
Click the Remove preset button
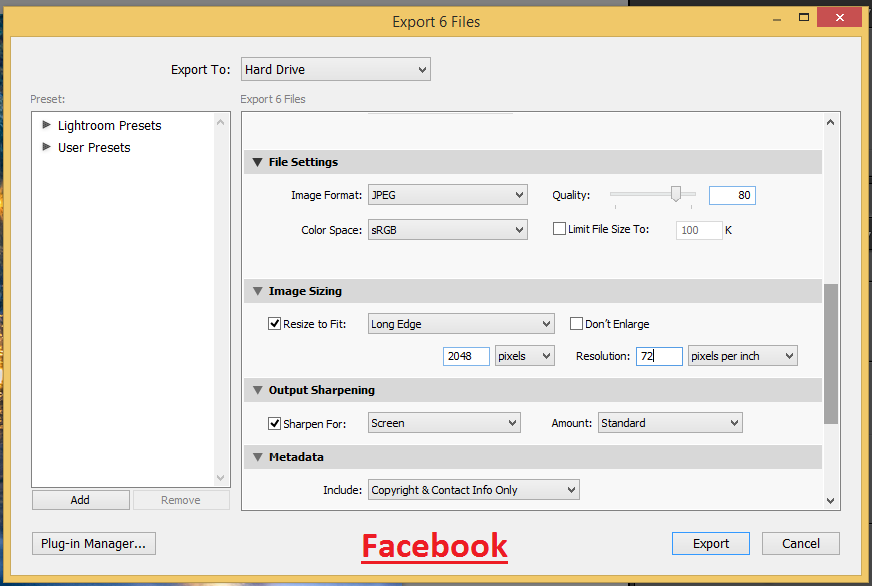(x=181, y=500)
